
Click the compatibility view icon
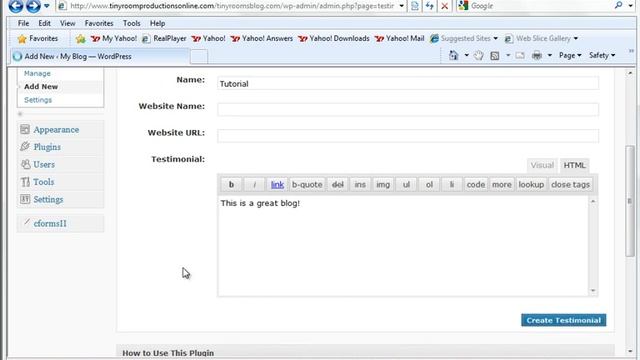[x=415, y=6]
